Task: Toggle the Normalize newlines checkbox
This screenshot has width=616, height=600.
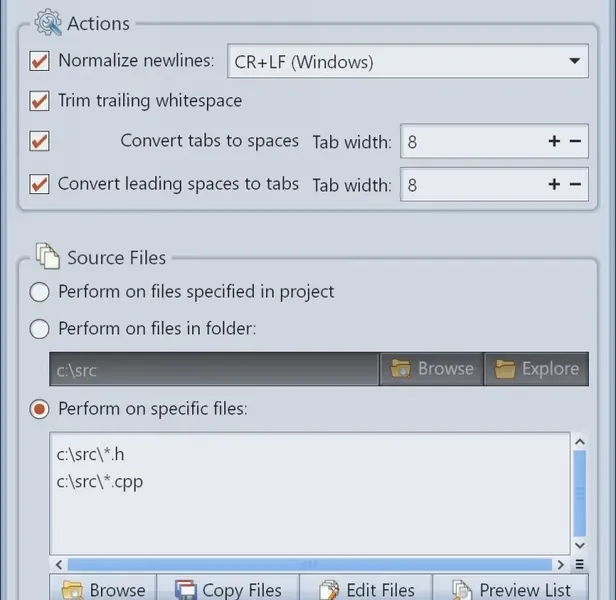Action: click(40, 61)
